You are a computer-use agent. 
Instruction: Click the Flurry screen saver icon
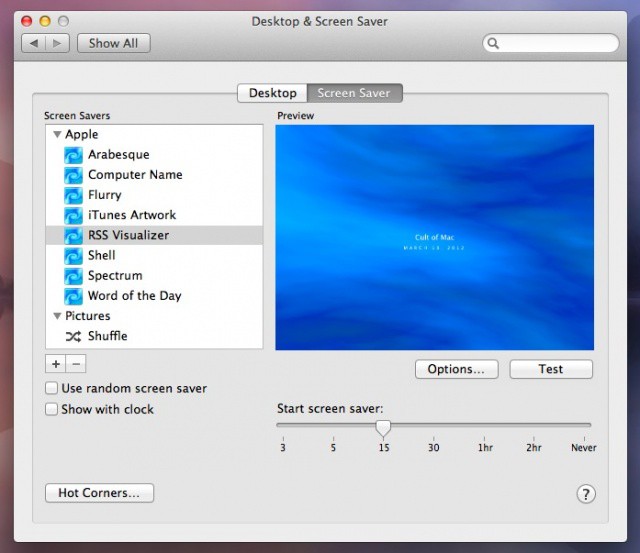pyautogui.click(x=73, y=195)
